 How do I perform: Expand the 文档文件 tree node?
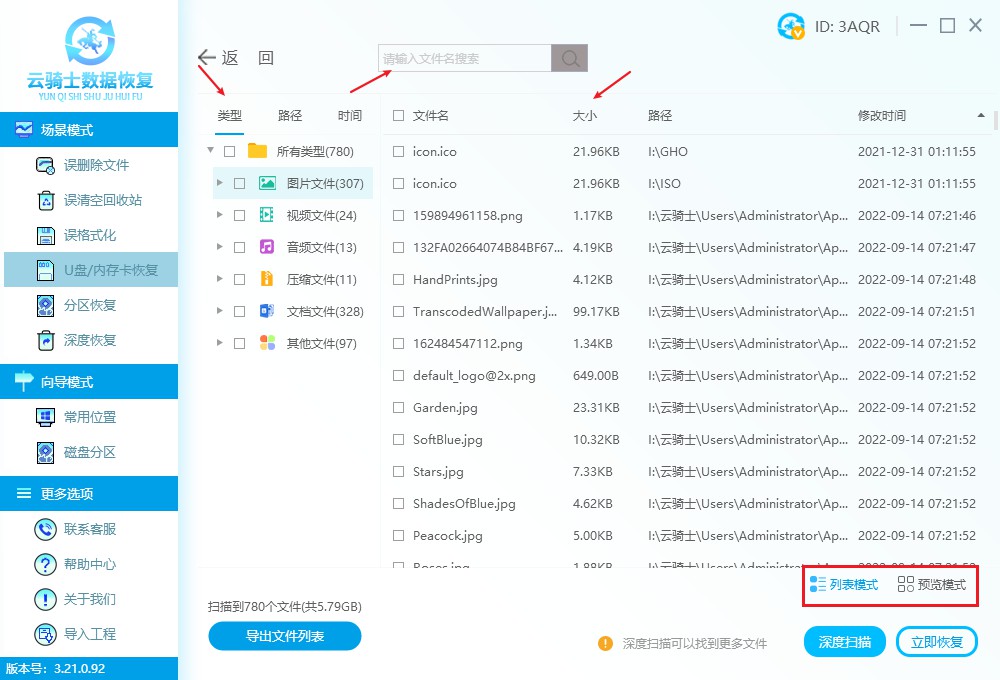click(x=220, y=311)
